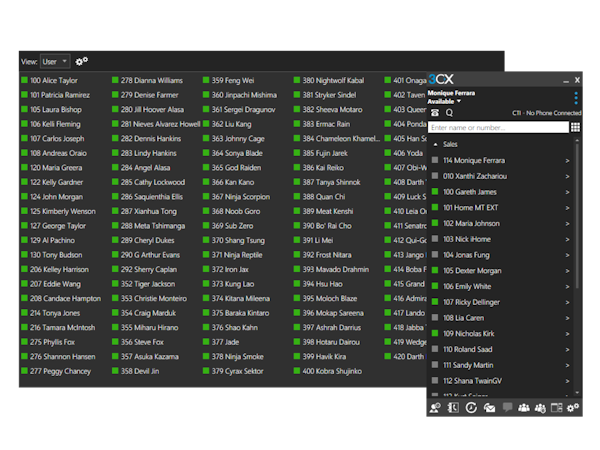Screen dimensions: 600x450
Task: Open the switchboard layout icon
Action: 557,408
